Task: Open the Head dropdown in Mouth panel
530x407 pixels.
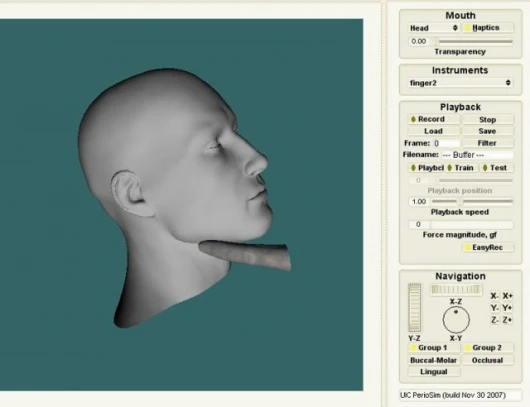Action: point(434,28)
